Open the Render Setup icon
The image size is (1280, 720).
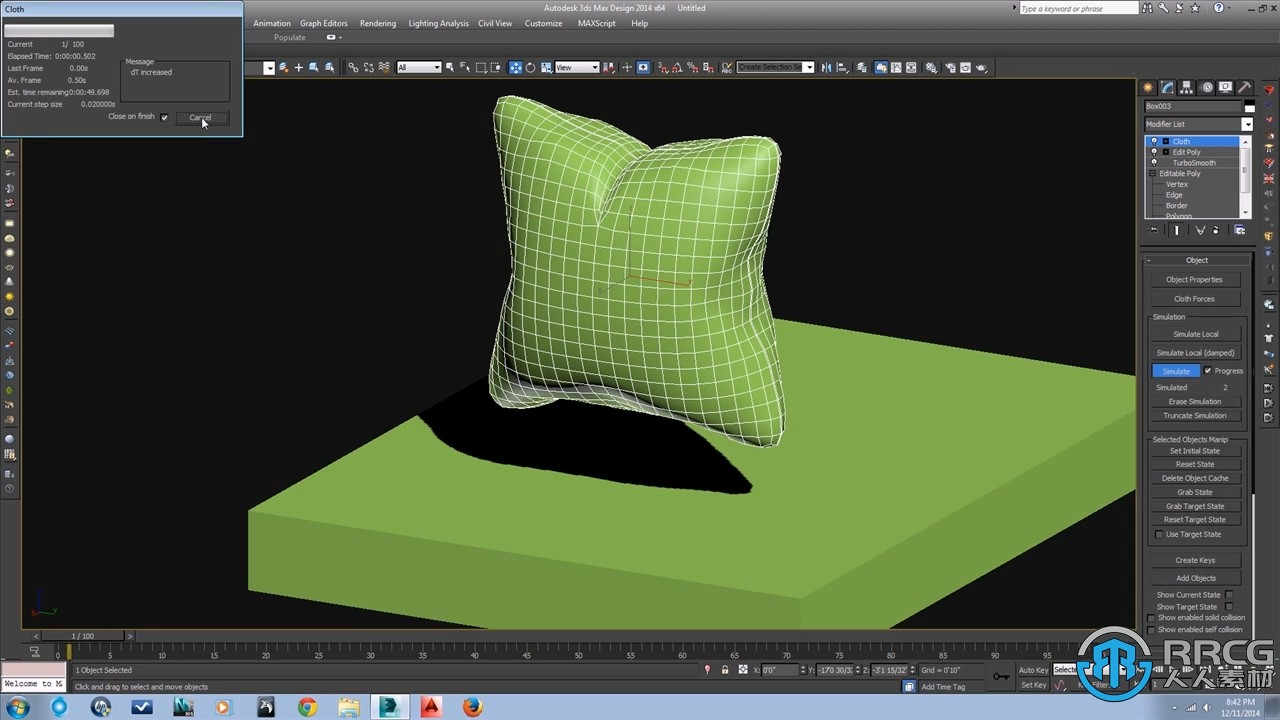coord(949,67)
